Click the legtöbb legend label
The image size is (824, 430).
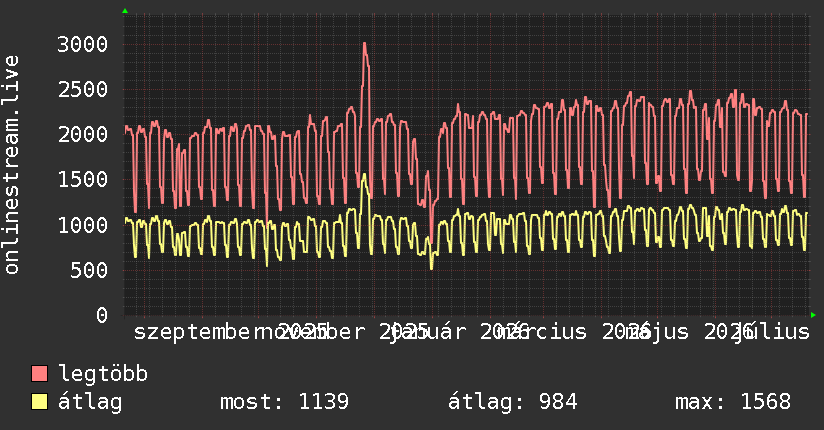click(x=103, y=374)
